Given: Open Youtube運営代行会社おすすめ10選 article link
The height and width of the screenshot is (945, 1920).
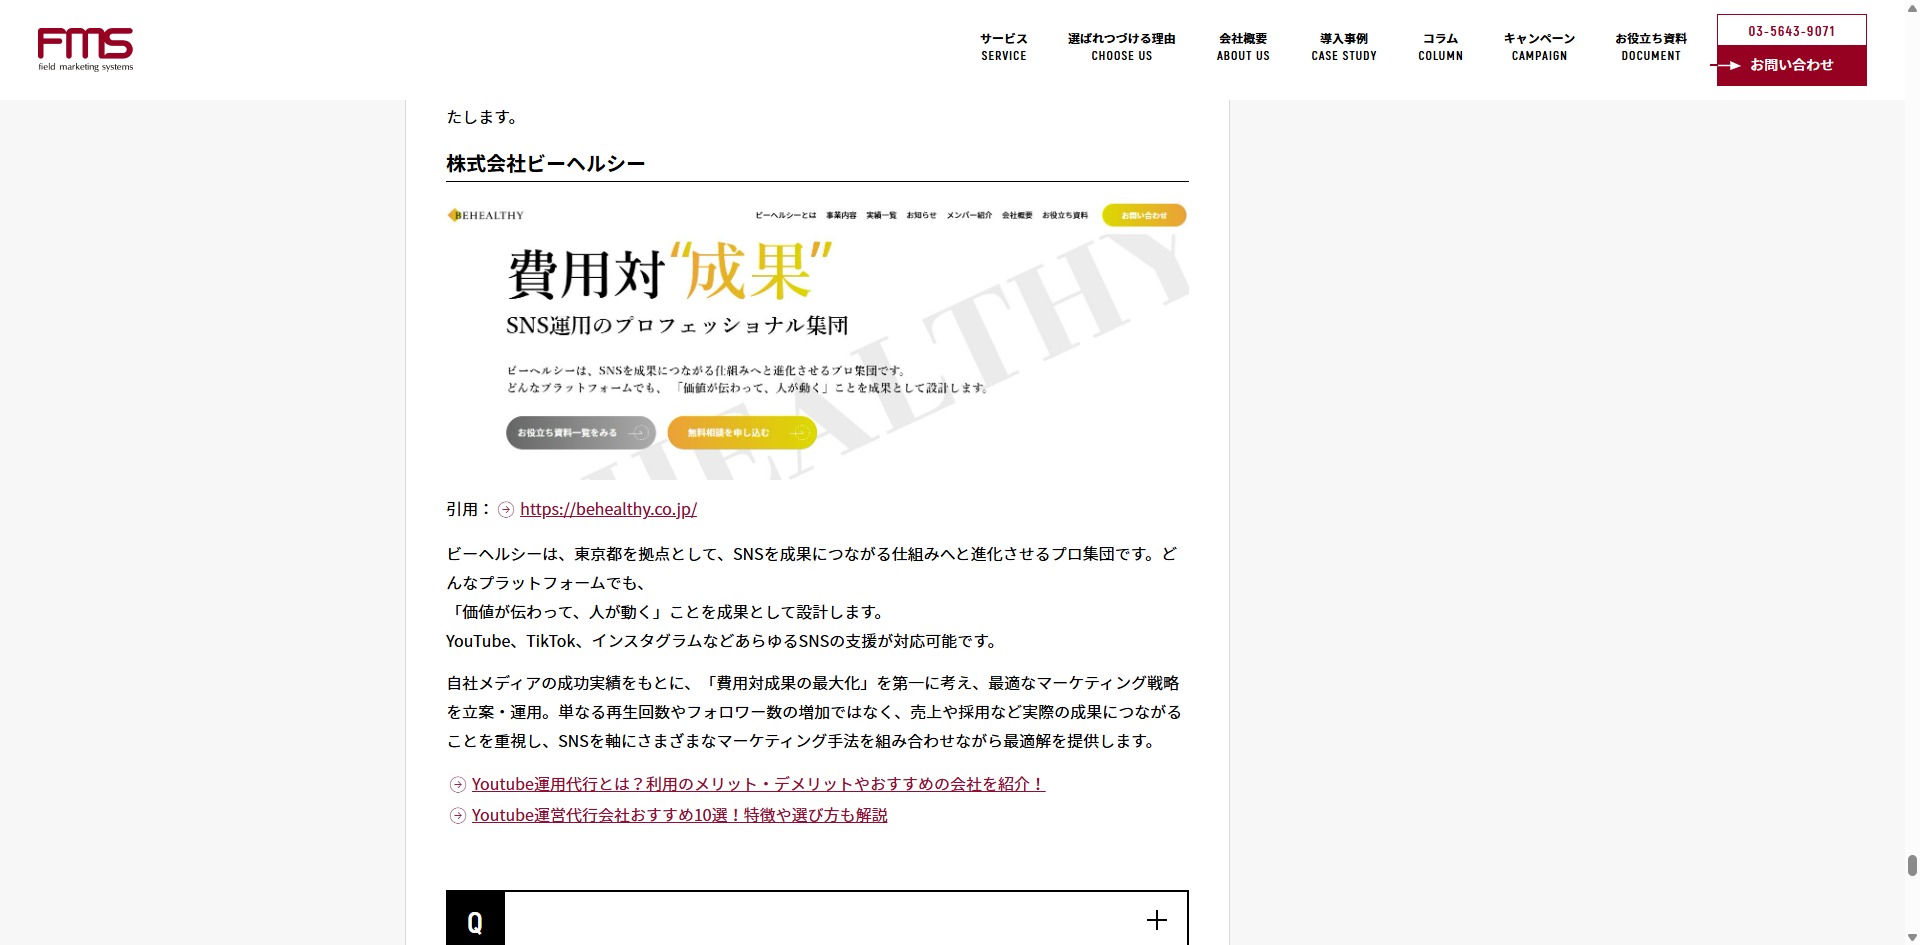Looking at the screenshot, I should (679, 815).
